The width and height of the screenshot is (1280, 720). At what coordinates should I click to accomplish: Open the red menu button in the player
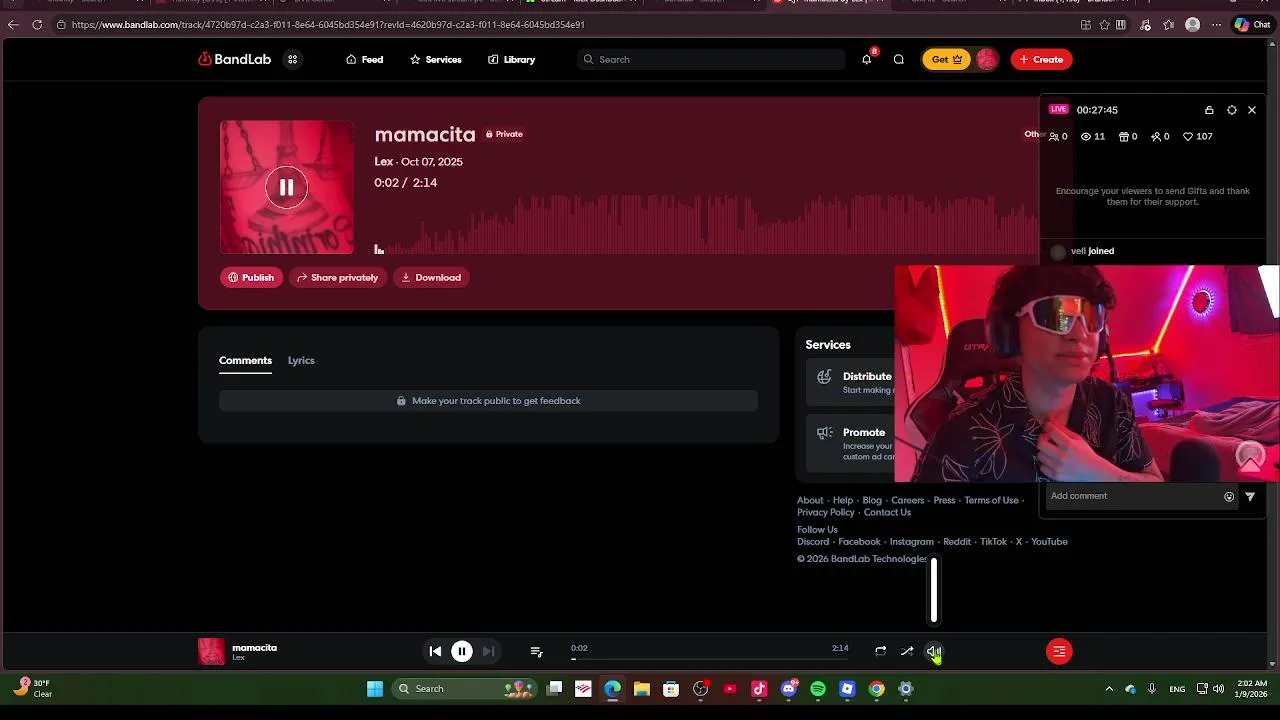1059,651
